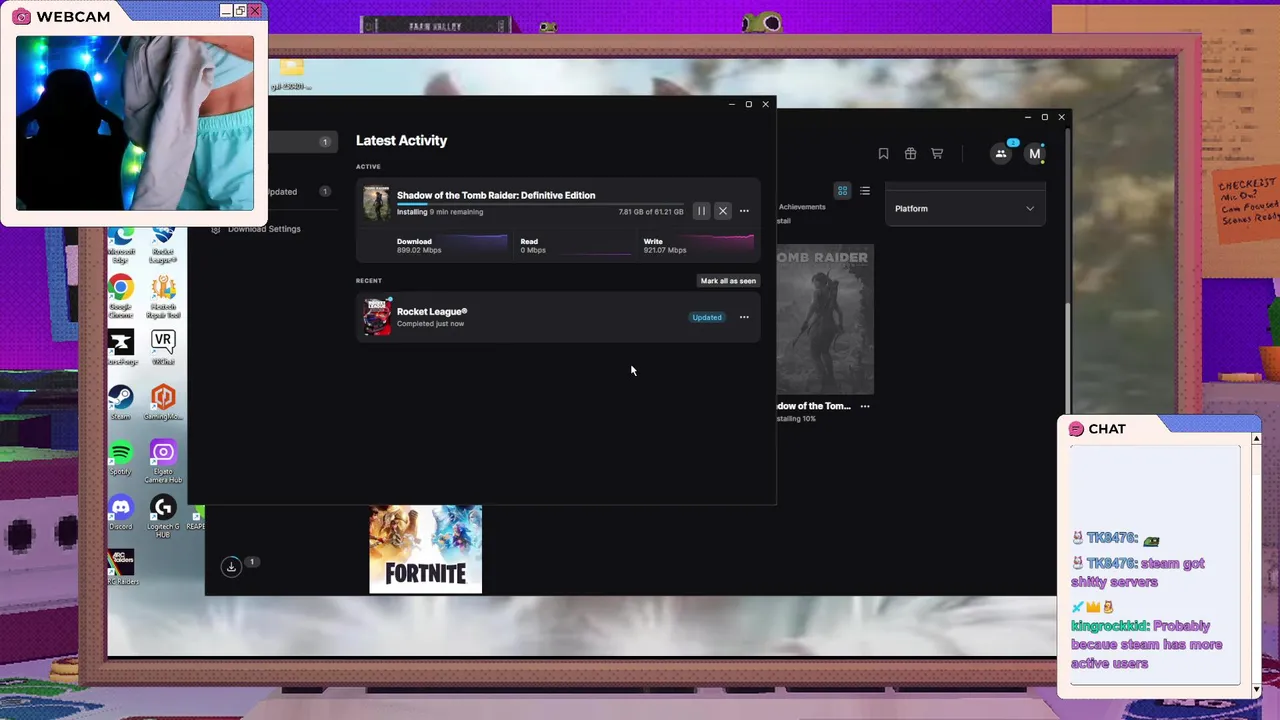Pause the Shadow of the Tomb Raider install
The height and width of the screenshot is (720, 1280).
tap(701, 211)
